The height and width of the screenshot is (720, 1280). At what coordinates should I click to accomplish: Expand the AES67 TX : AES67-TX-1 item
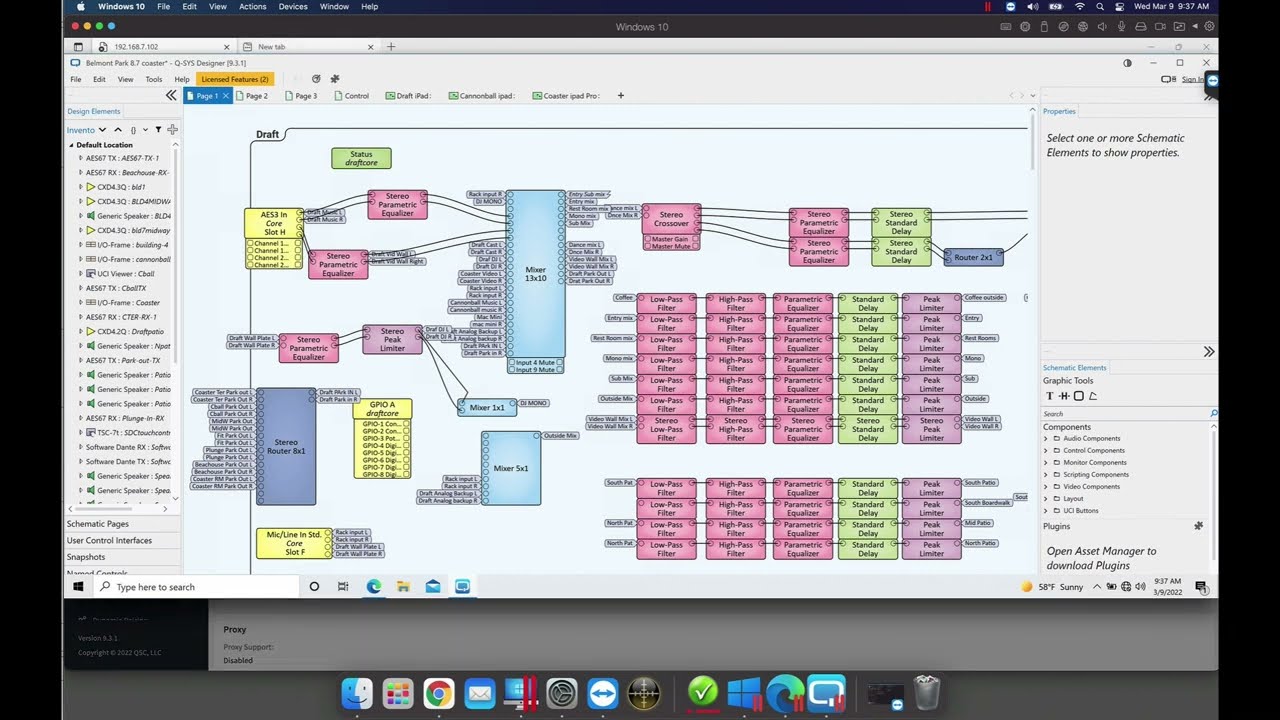(x=80, y=158)
